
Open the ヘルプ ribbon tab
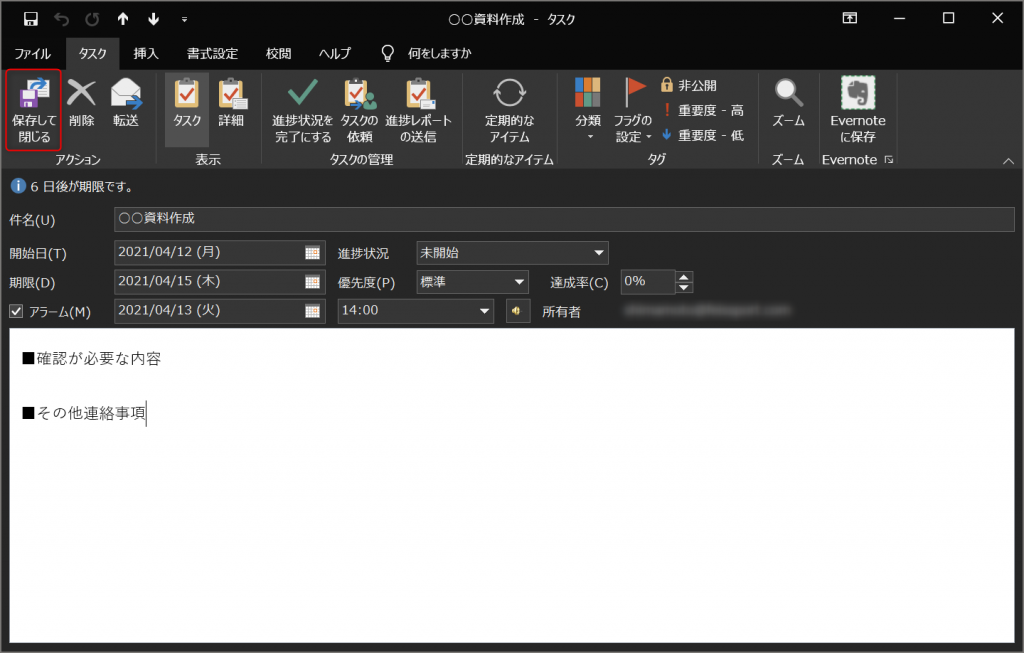[x=334, y=54]
